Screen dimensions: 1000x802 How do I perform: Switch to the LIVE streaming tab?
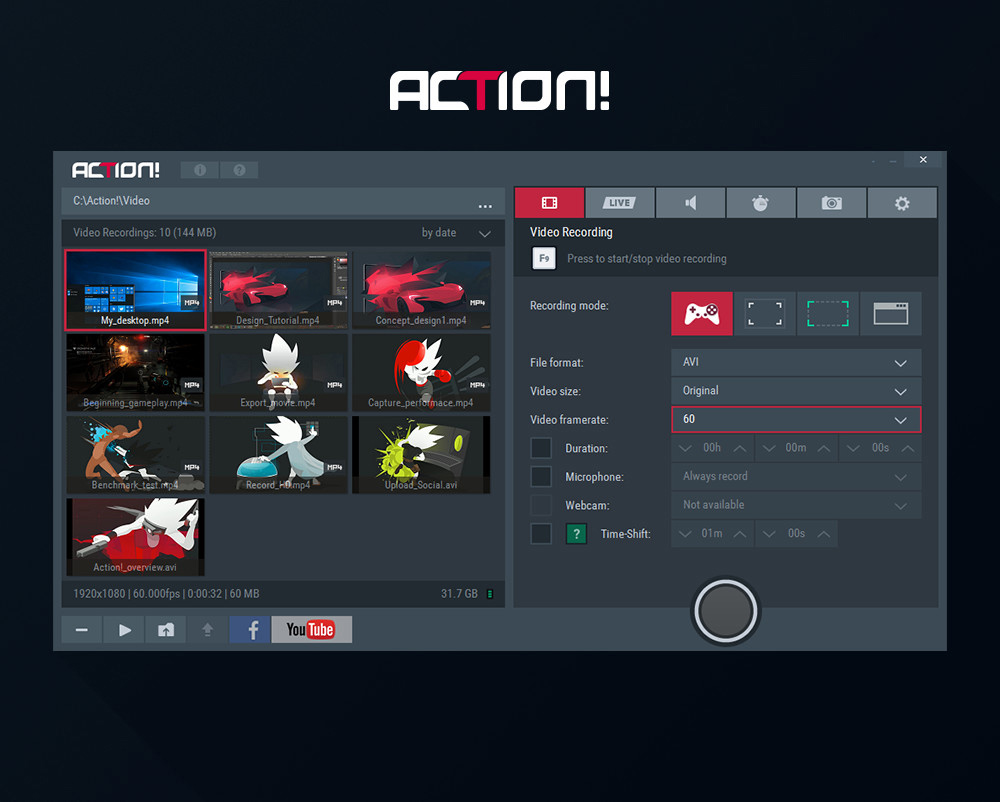(619, 203)
